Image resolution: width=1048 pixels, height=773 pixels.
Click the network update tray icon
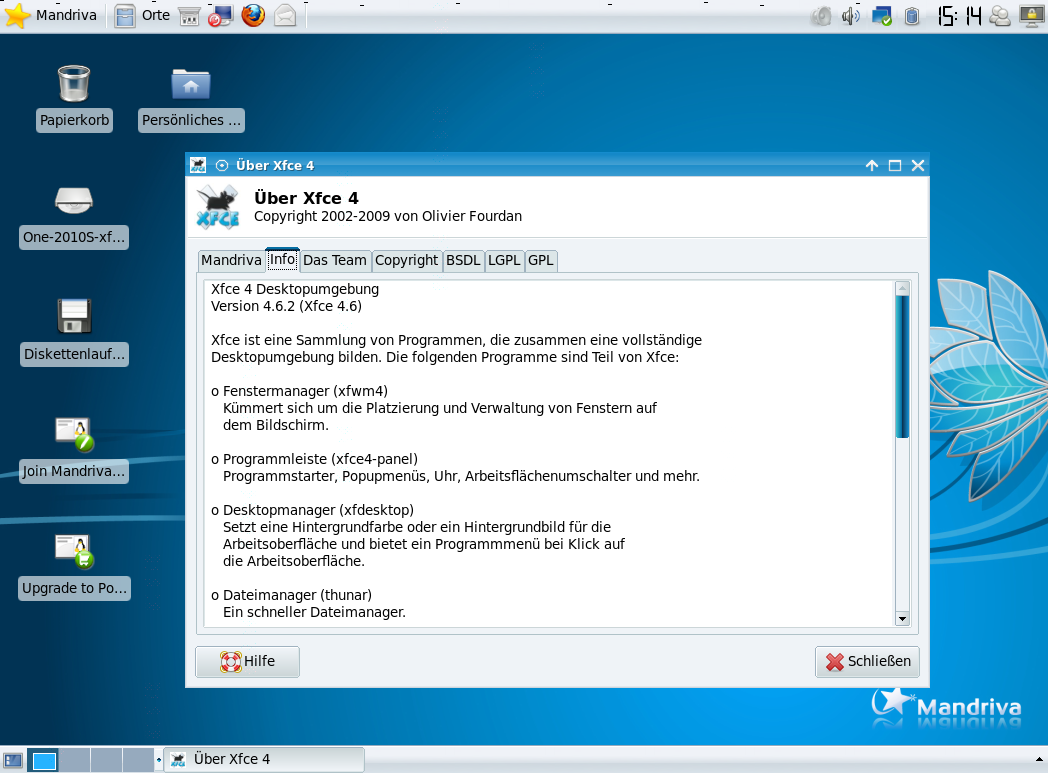882,15
